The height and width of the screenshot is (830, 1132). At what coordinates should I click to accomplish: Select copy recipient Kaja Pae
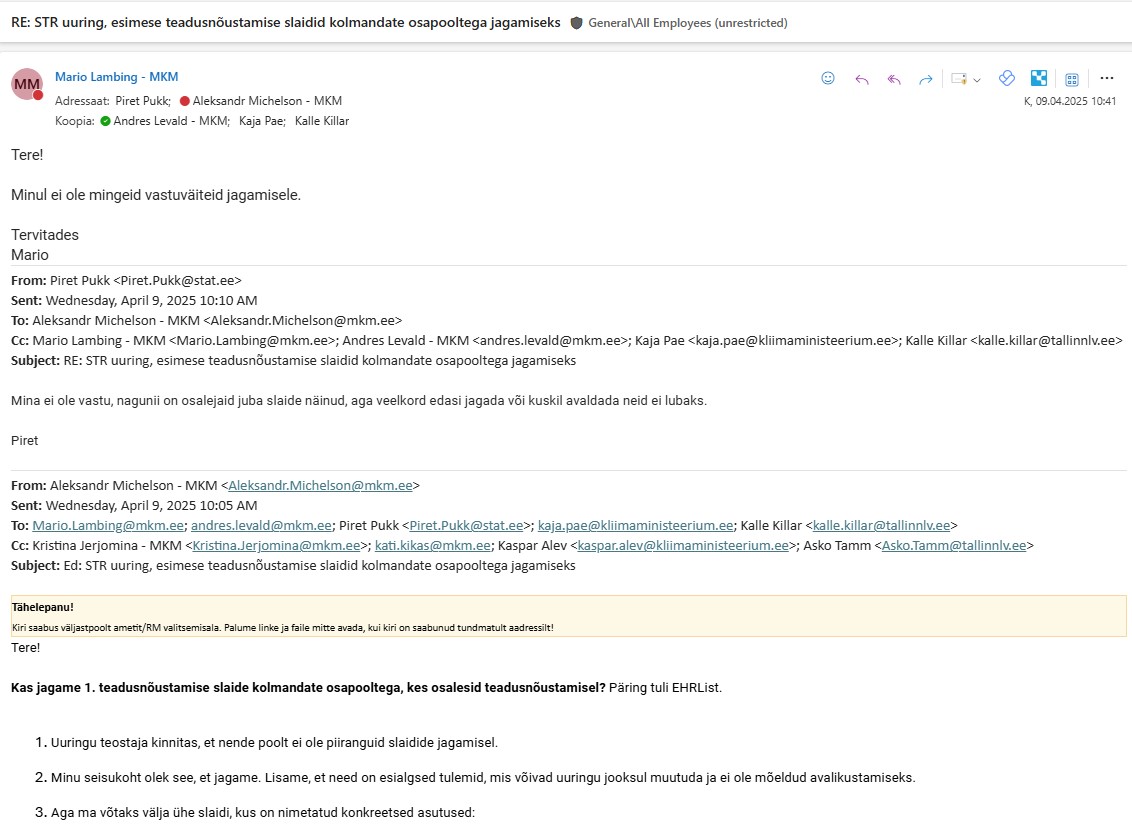262,121
